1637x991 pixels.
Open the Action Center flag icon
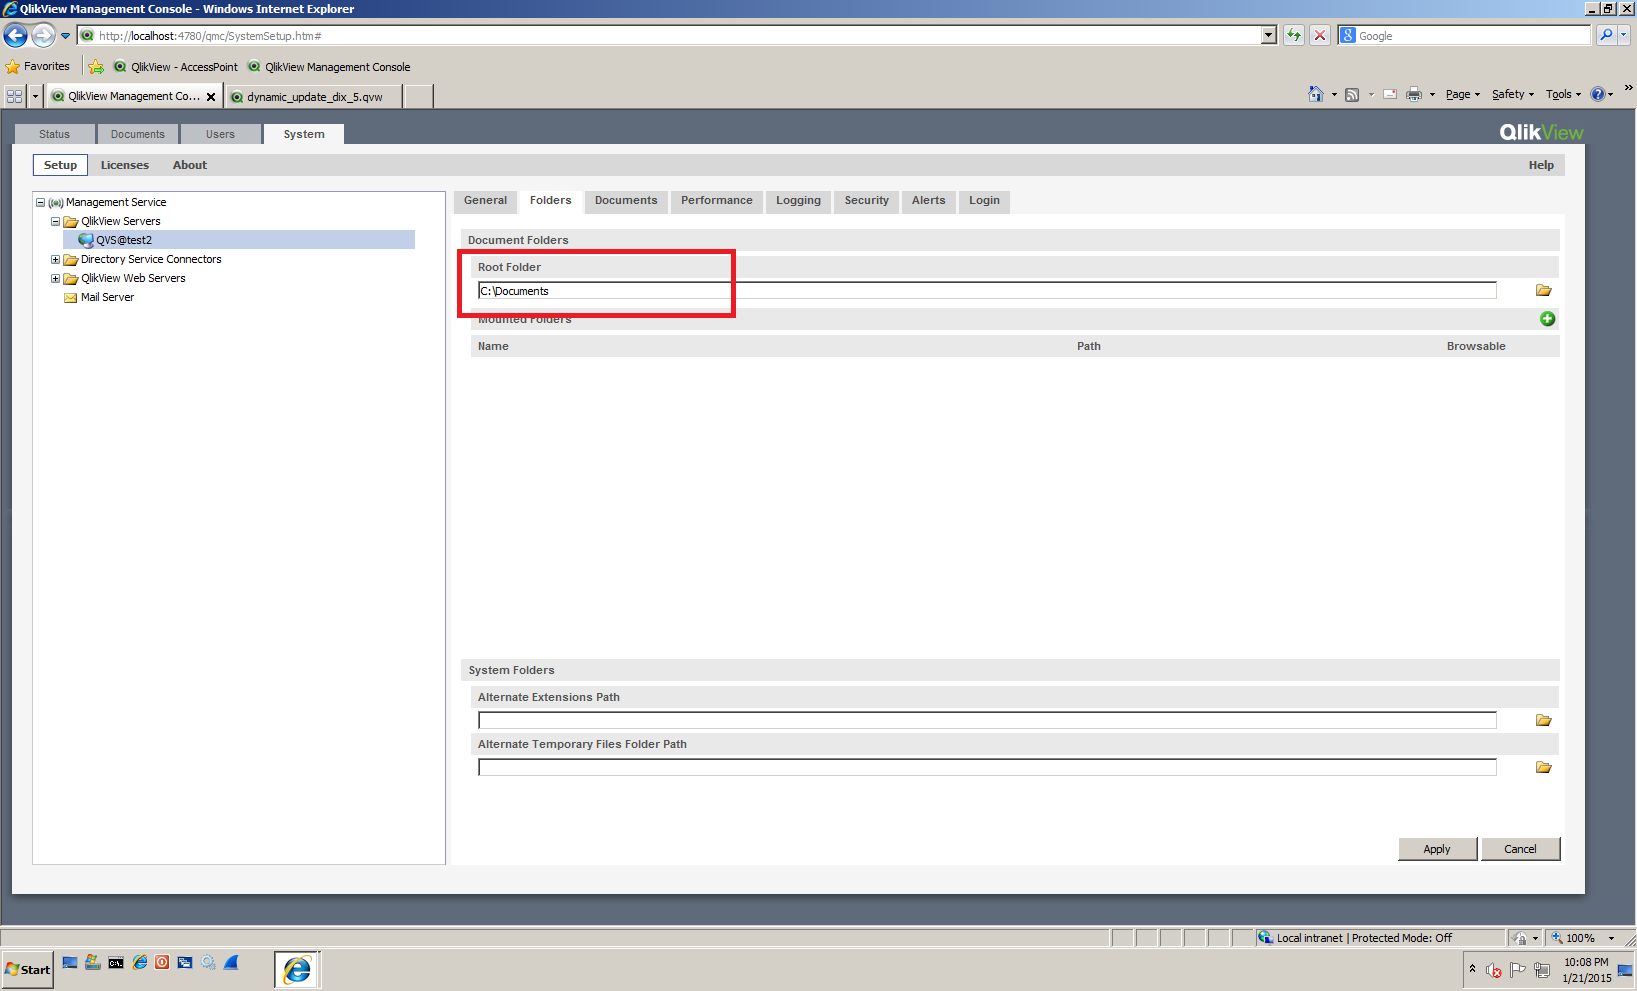point(1518,970)
